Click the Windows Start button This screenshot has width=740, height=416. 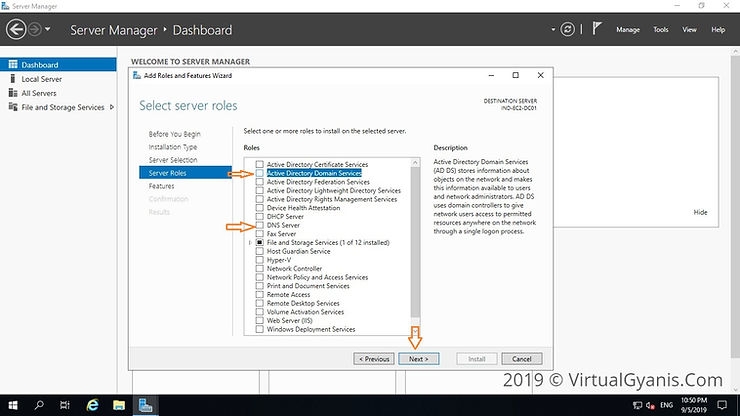click(x=12, y=406)
